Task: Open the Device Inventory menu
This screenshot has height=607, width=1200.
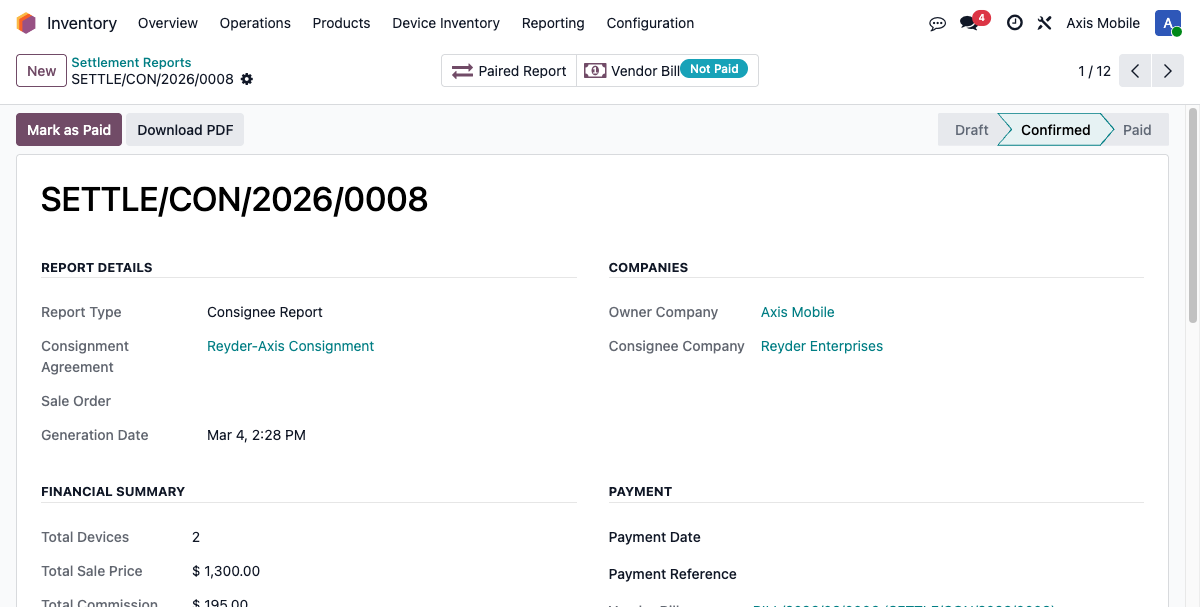Action: [x=446, y=23]
